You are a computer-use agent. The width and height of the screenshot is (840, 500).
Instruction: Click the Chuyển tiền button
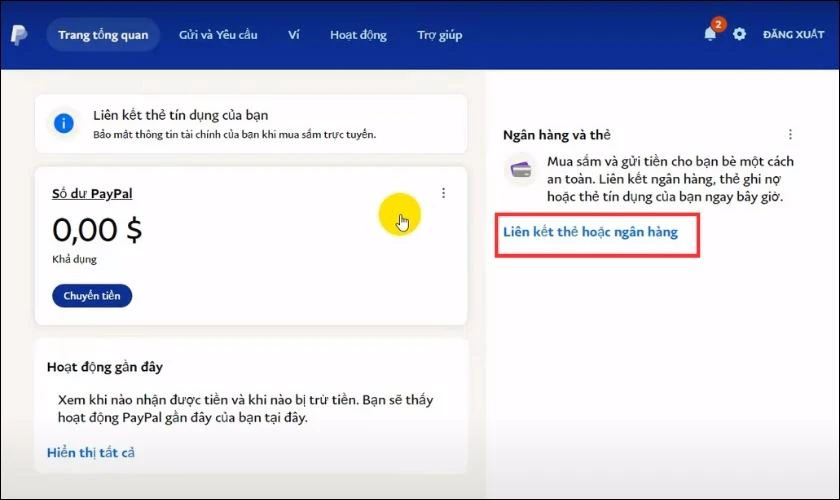(x=92, y=296)
